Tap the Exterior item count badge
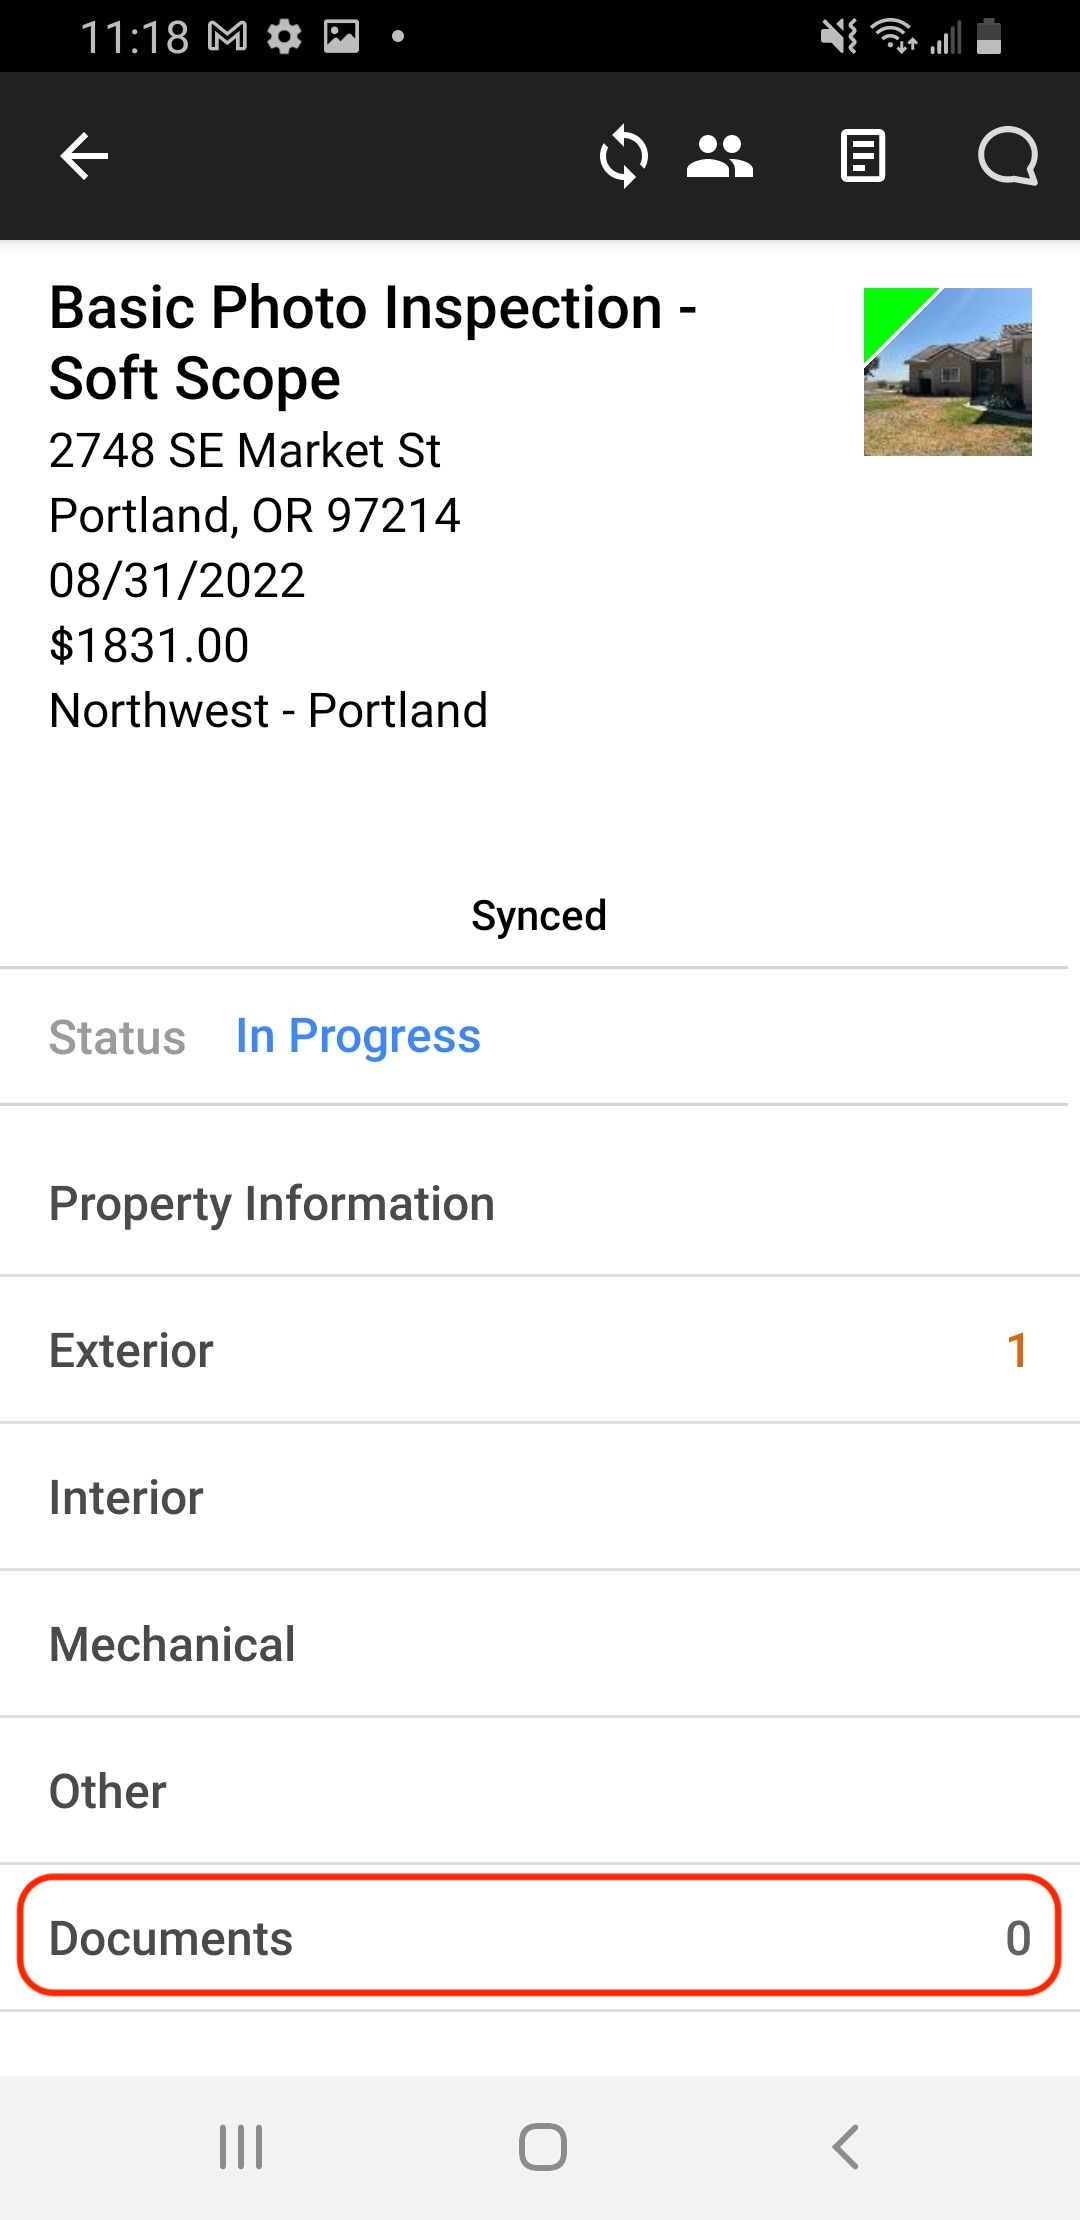Screen dimensions: 1080x2220 tap(1017, 1350)
